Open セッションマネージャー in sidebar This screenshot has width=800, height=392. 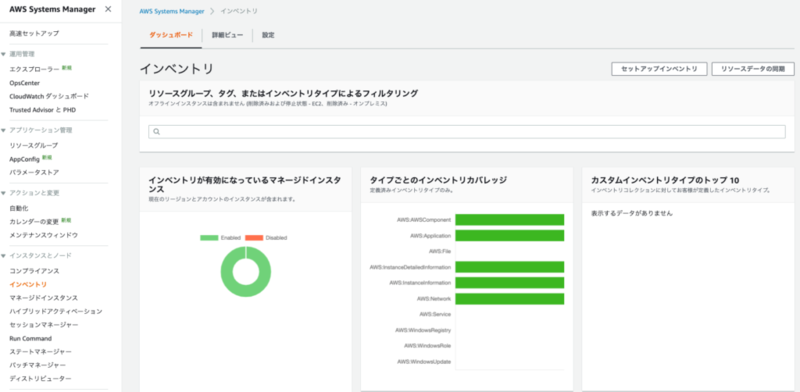point(43,325)
